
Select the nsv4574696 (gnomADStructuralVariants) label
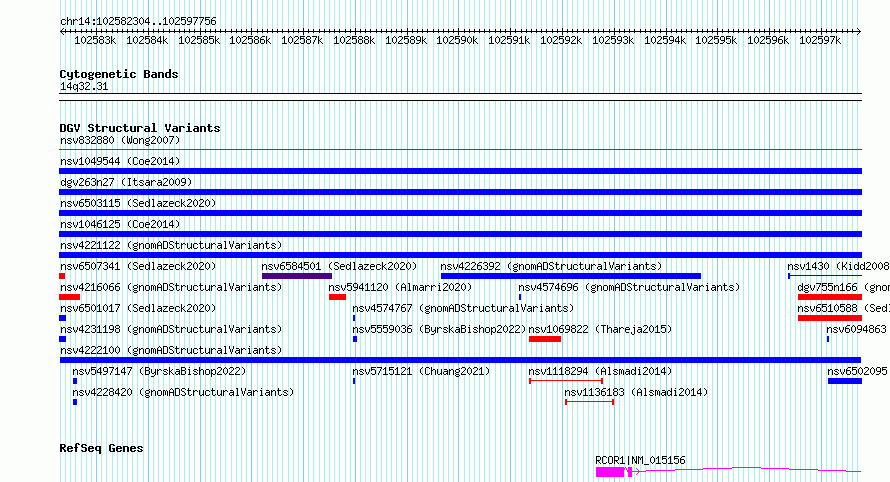coord(629,287)
